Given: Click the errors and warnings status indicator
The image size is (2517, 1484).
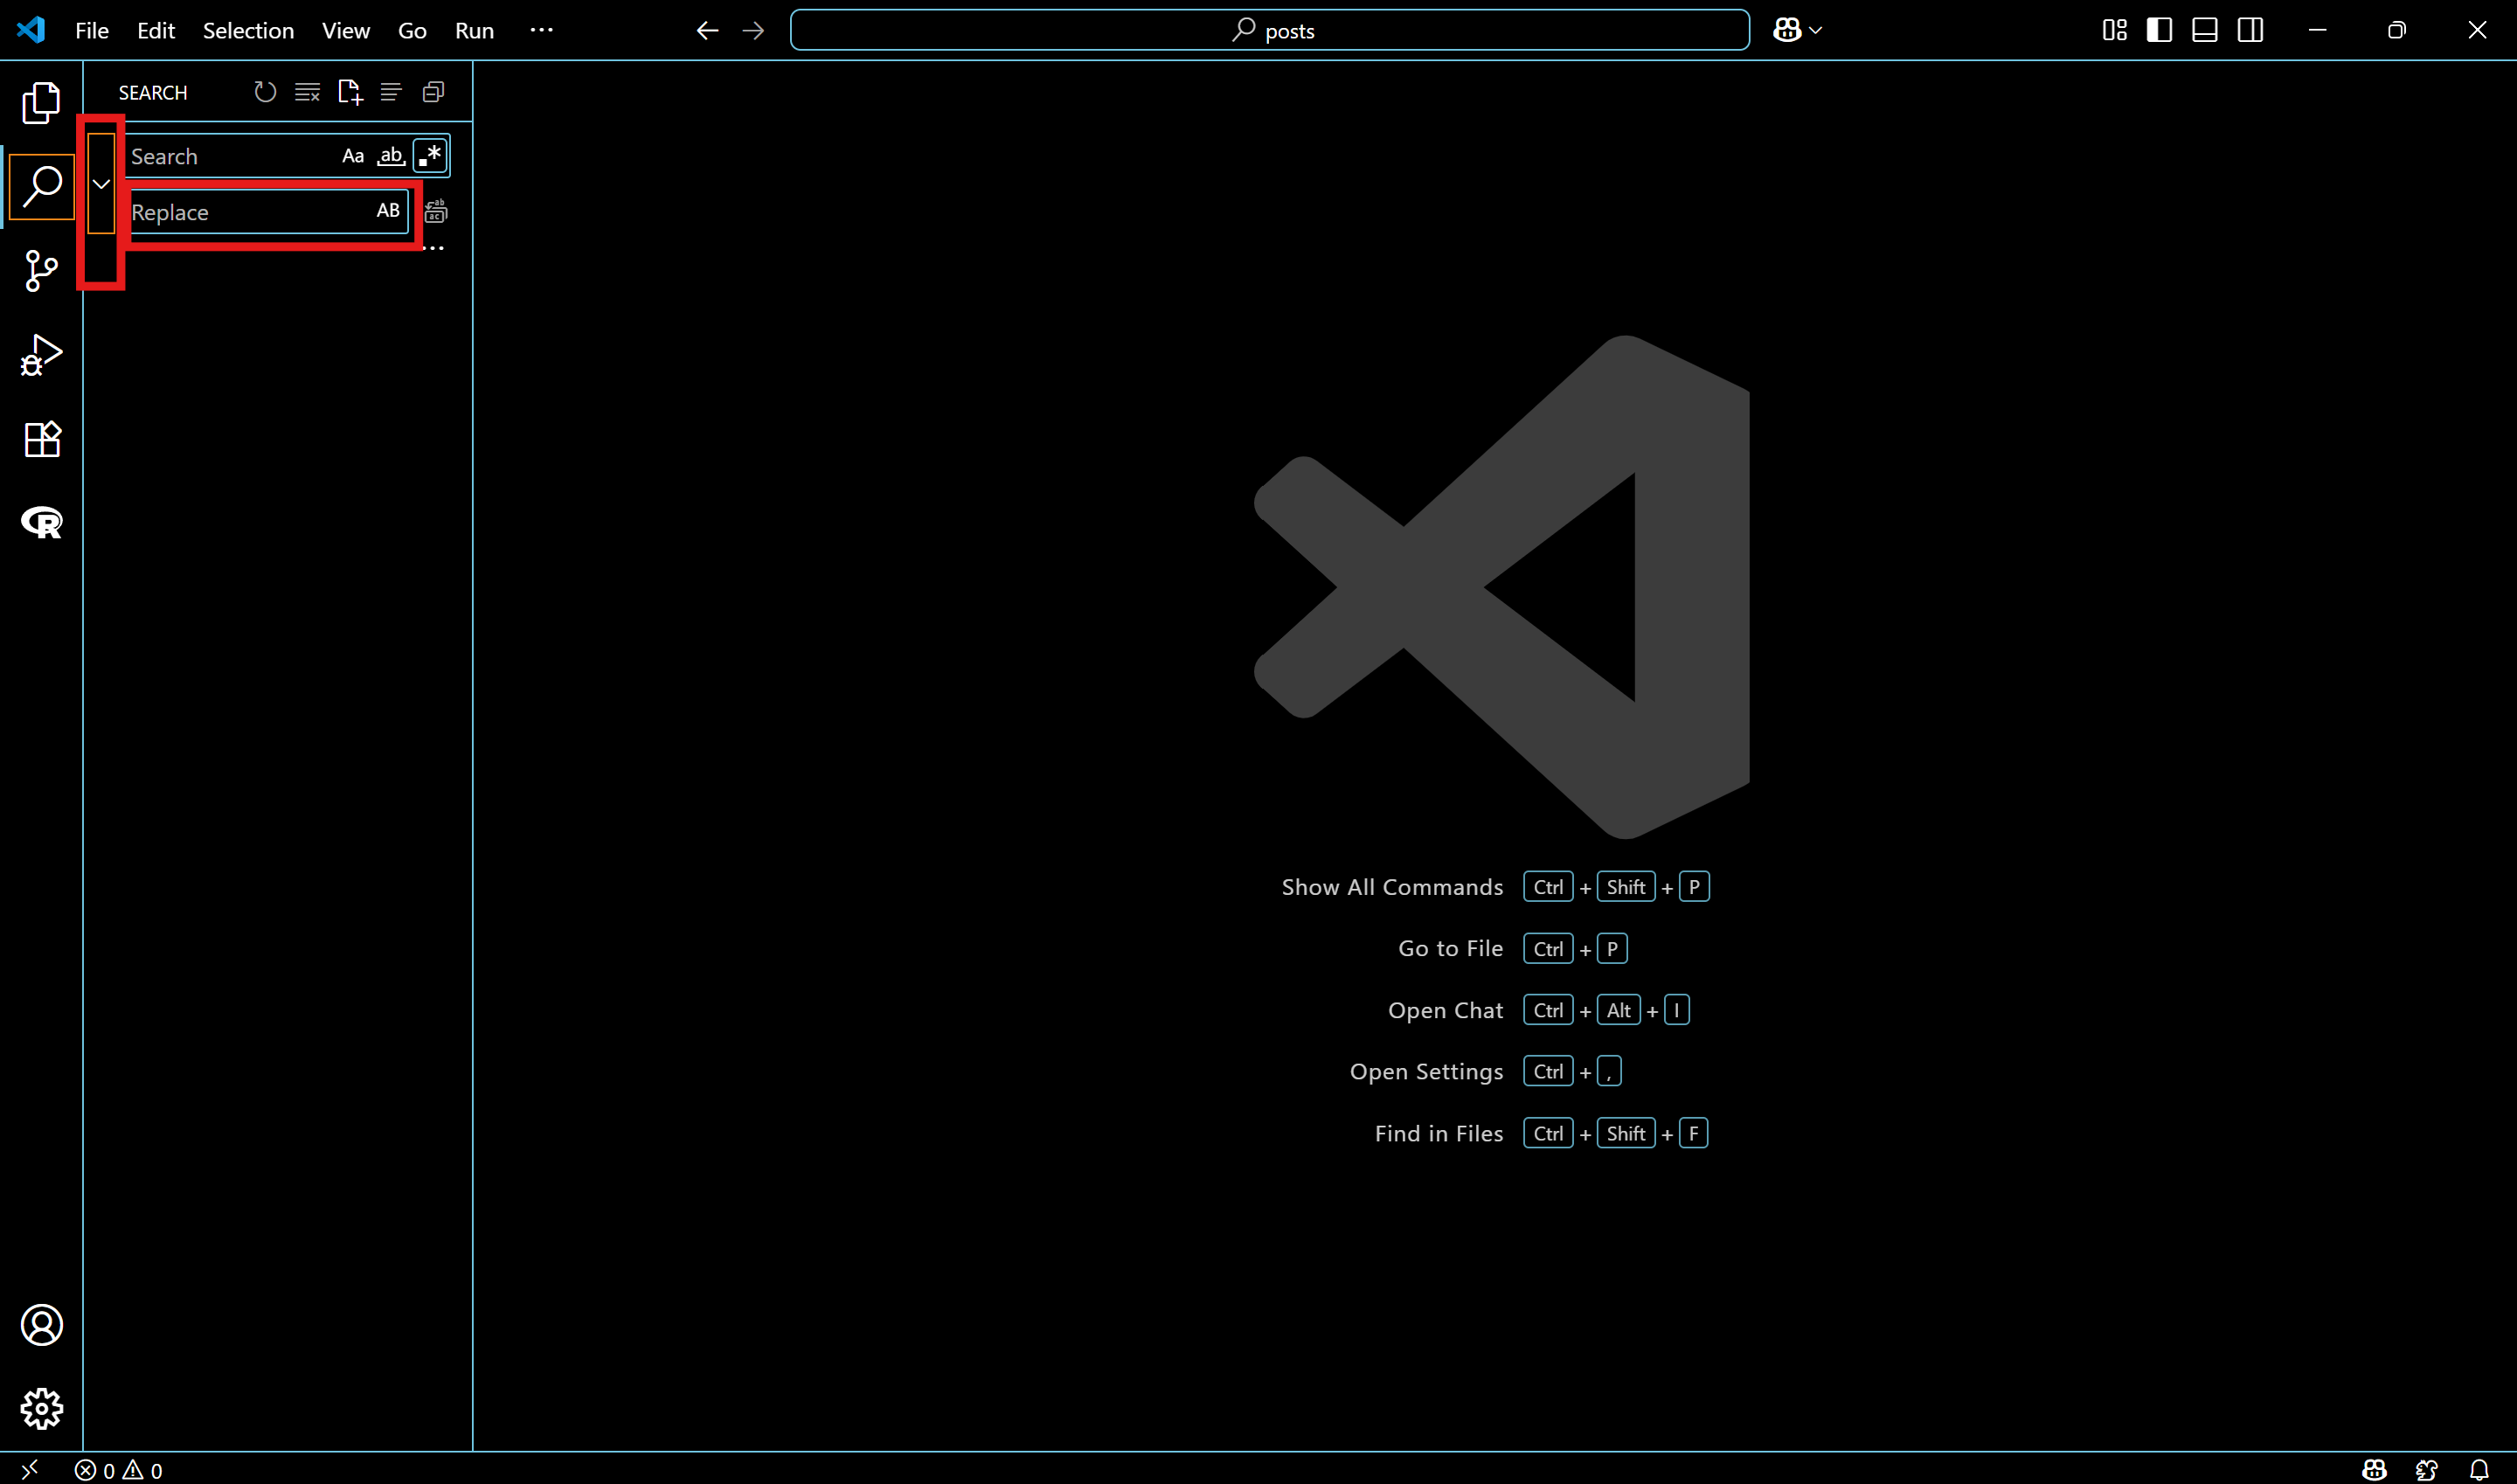Looking at the screenshot, I should coord(118,1470).
